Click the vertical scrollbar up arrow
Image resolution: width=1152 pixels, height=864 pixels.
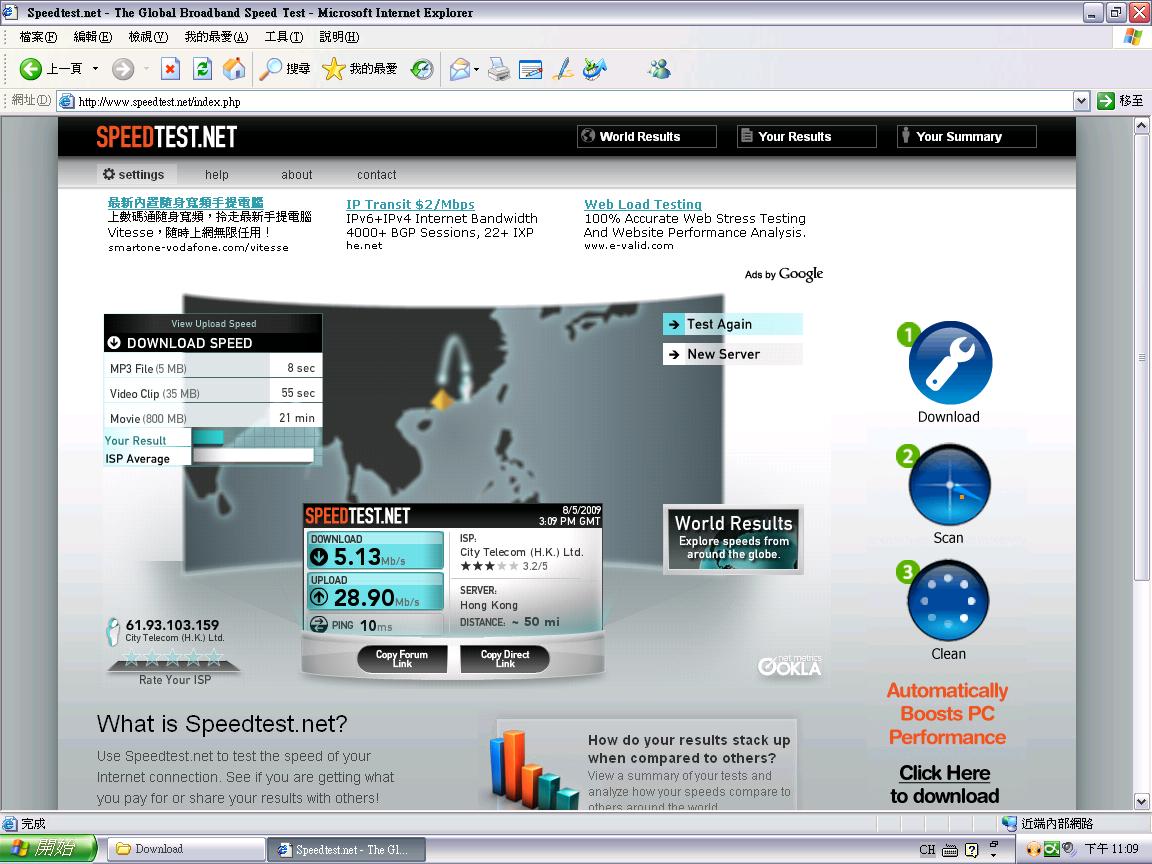click(1141, 126)
